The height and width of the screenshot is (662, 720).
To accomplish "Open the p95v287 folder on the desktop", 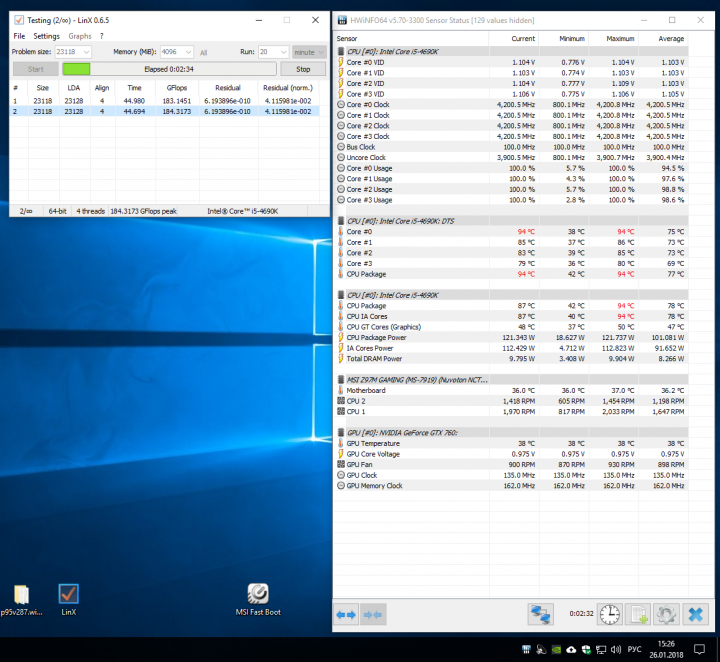I will [x=22, y=600].
